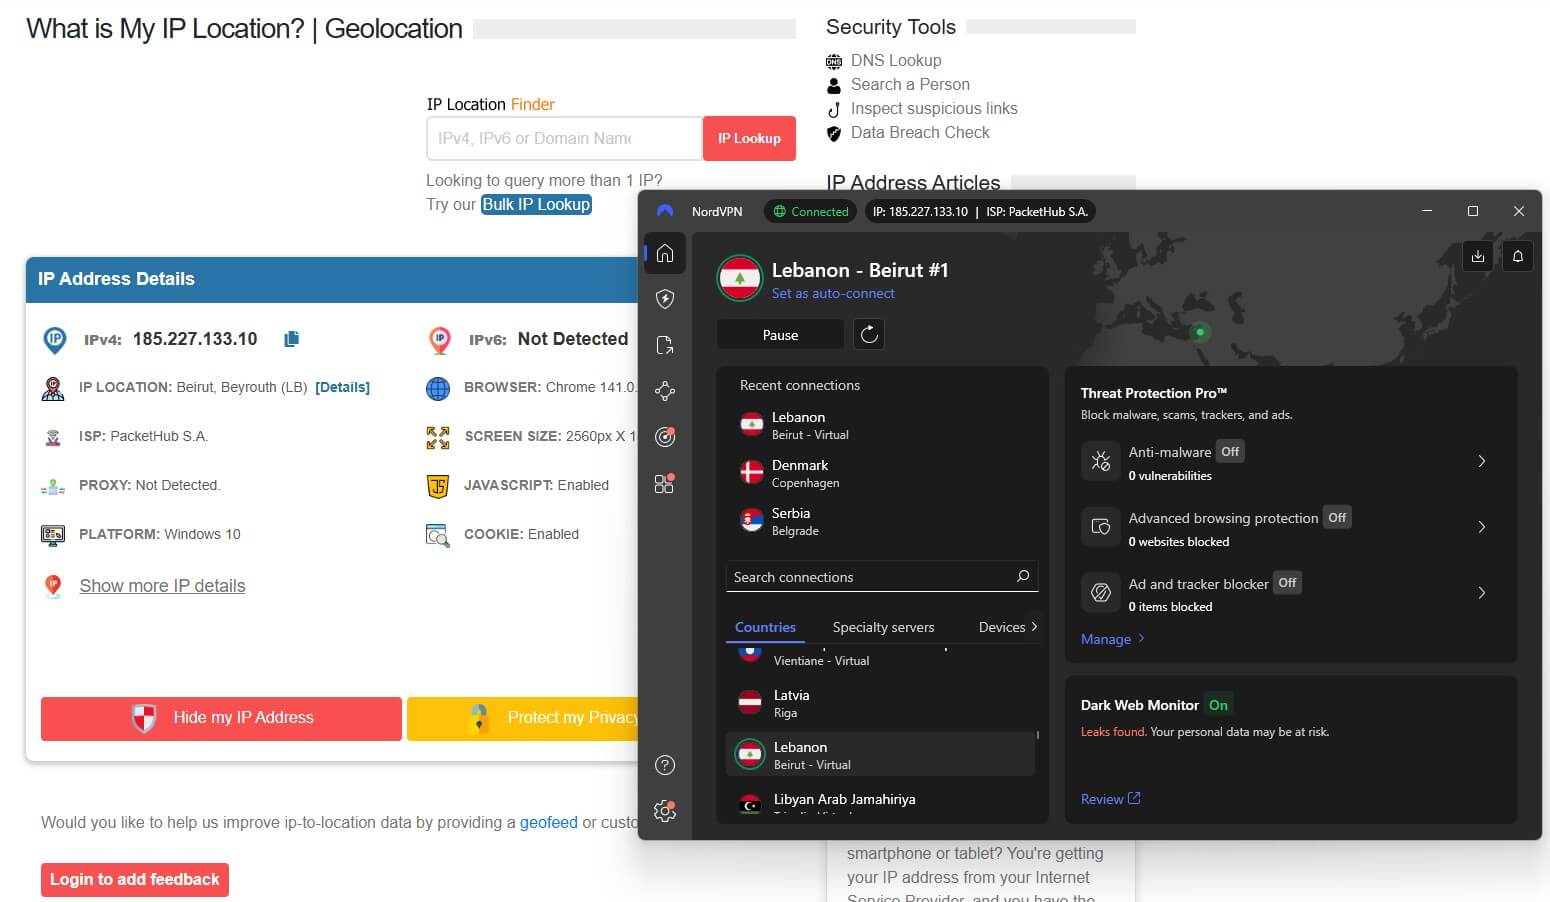The height and width of the screenshot is (902, 1550).
Task: Open the NordVPN settings gear icon
Action: point(665,811)
